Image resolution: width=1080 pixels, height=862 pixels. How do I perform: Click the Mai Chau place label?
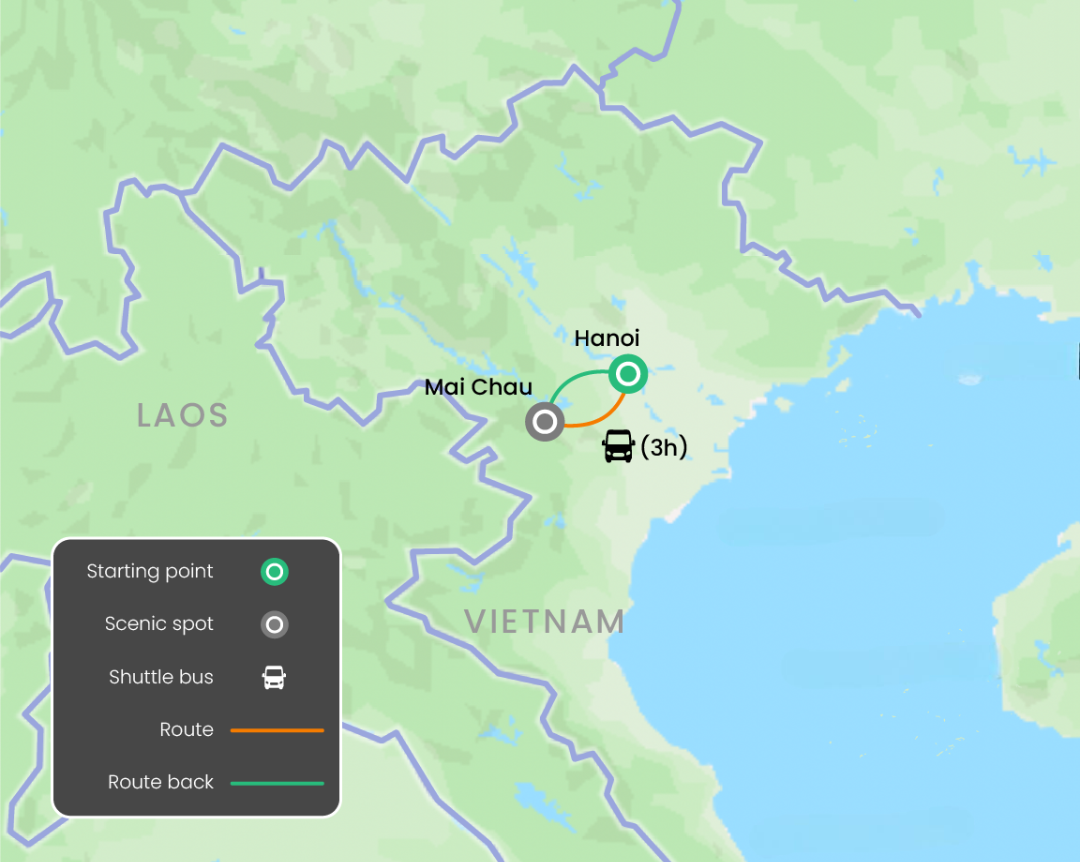[478, 387]
